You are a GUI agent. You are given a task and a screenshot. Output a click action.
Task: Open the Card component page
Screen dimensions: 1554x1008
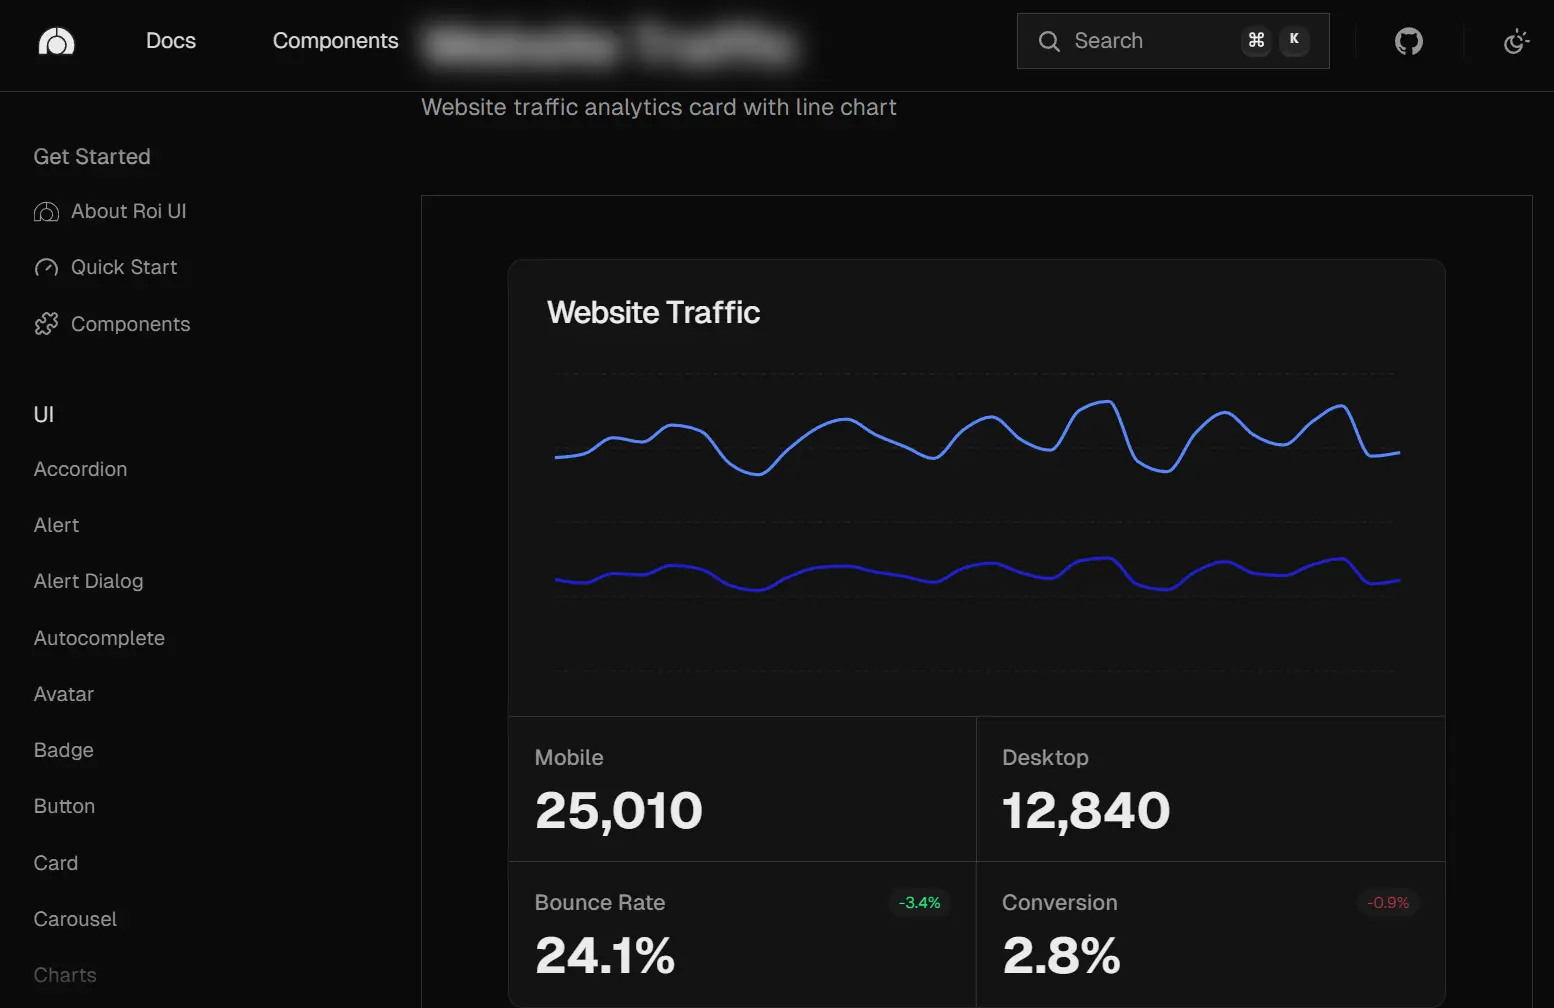pyautogui.click(x=55, y=863)
